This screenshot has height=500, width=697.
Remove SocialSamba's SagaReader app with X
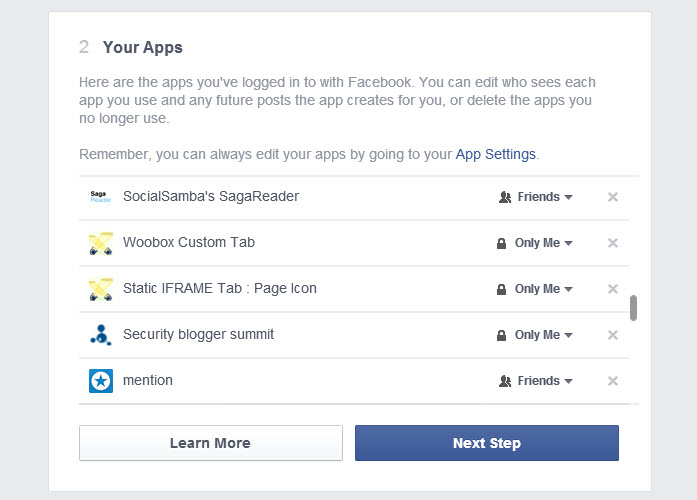[613, 197]
